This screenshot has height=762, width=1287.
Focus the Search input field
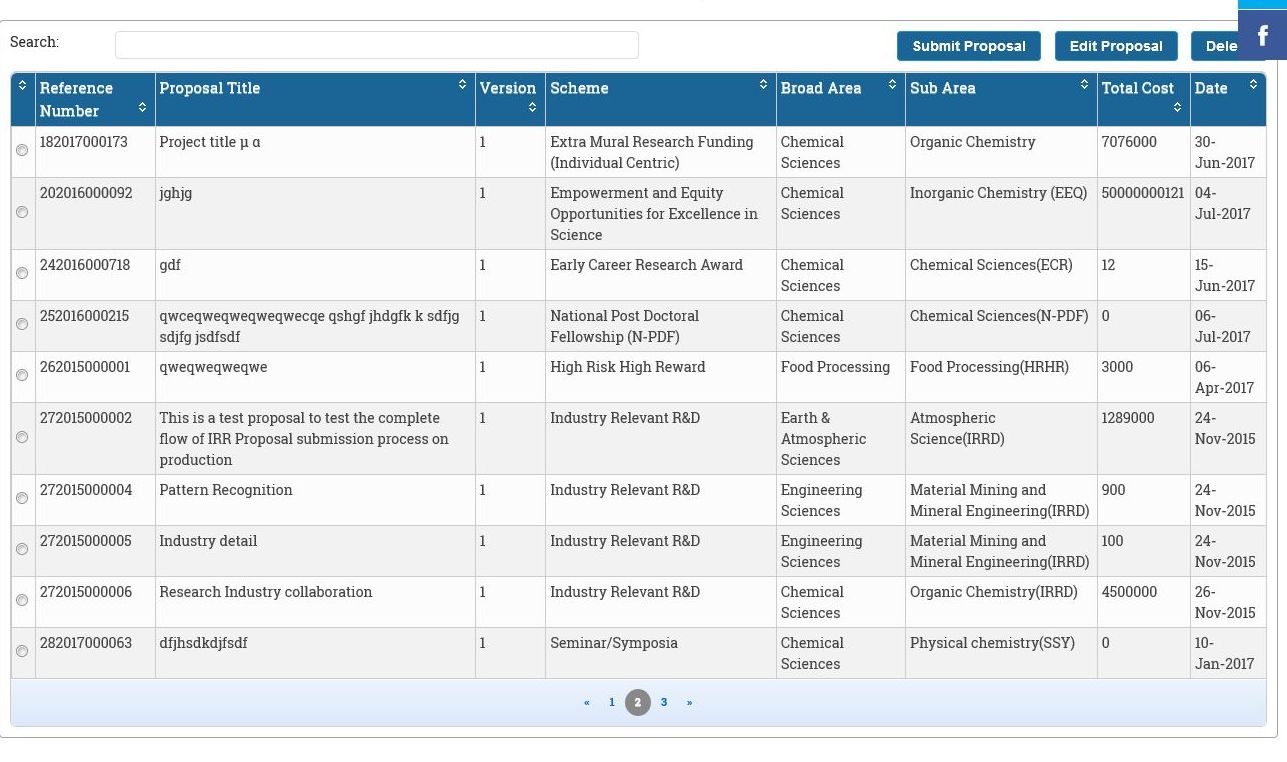tap(377, 45)
